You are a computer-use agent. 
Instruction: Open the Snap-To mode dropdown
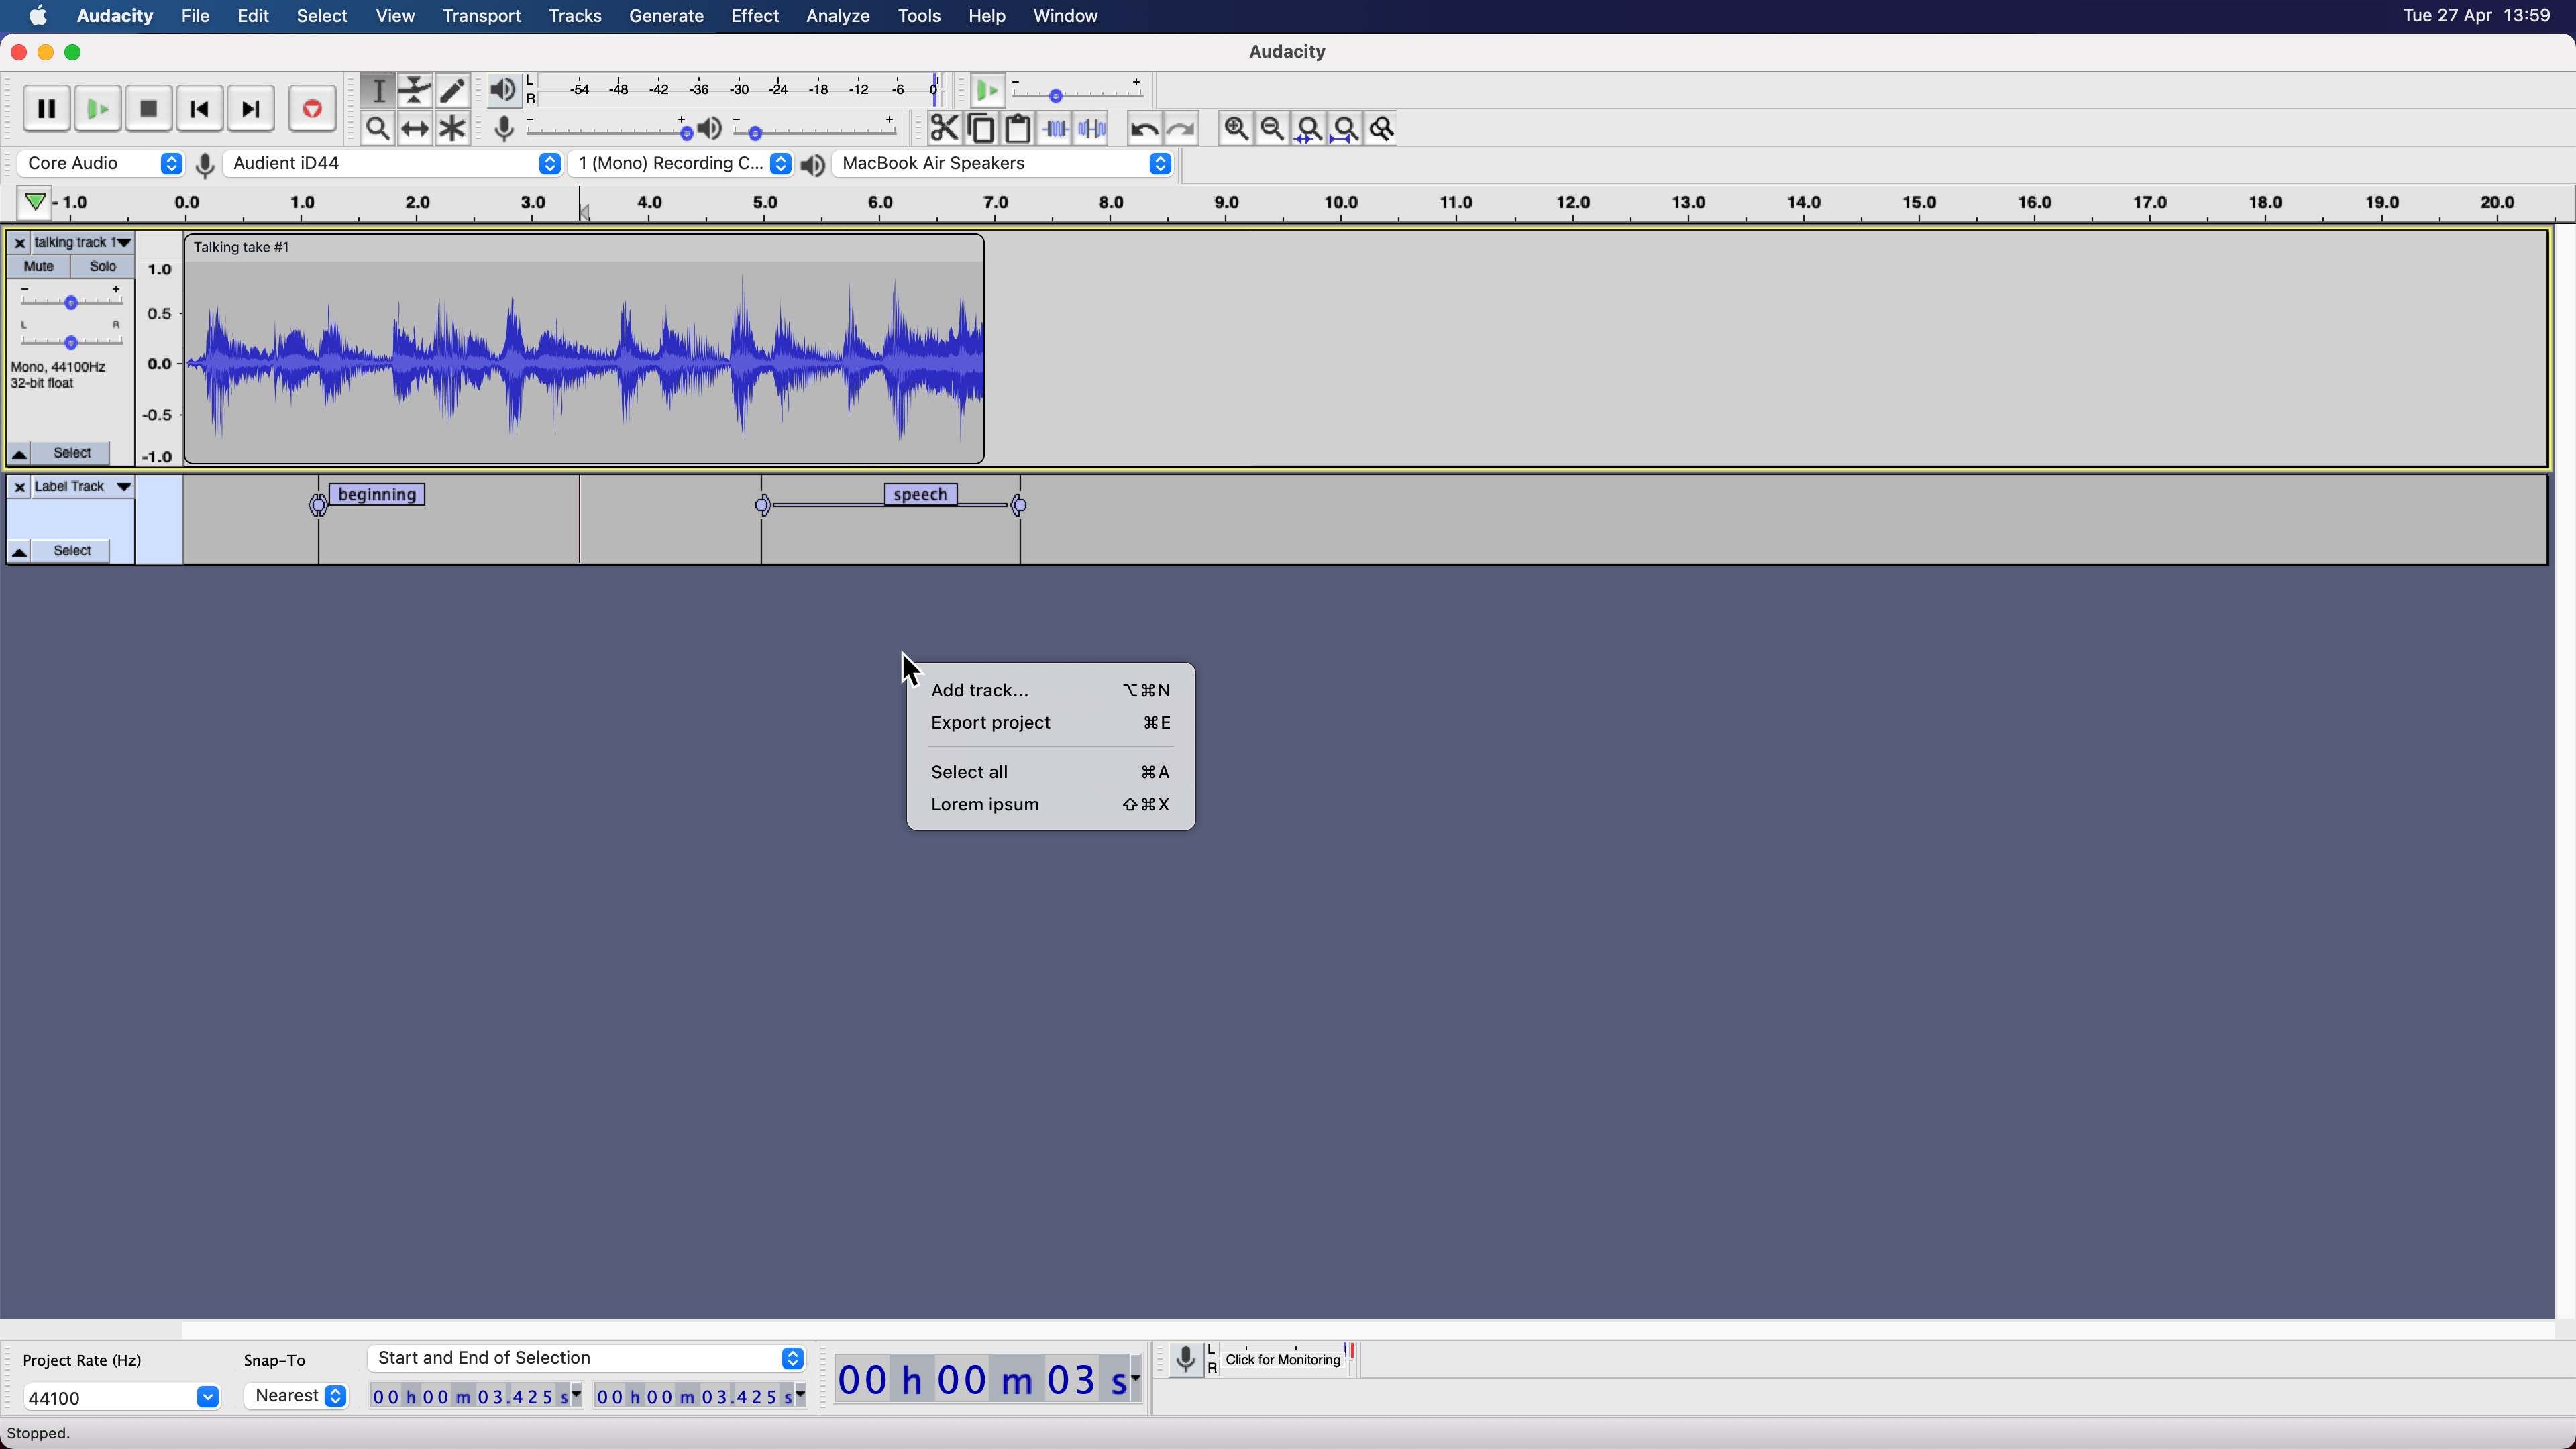[296, 1396]
